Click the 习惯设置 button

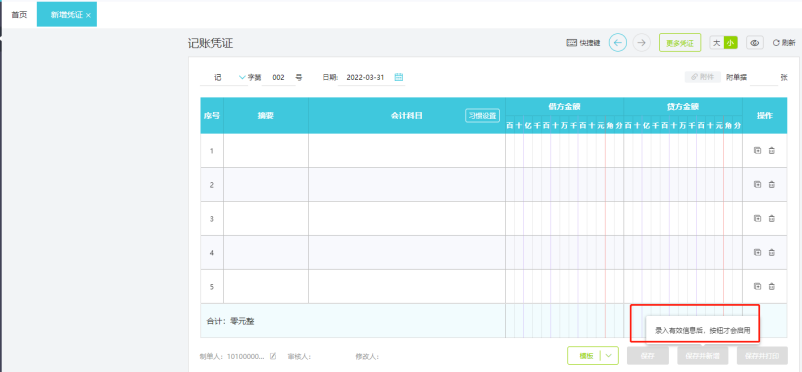click(482, 116)
